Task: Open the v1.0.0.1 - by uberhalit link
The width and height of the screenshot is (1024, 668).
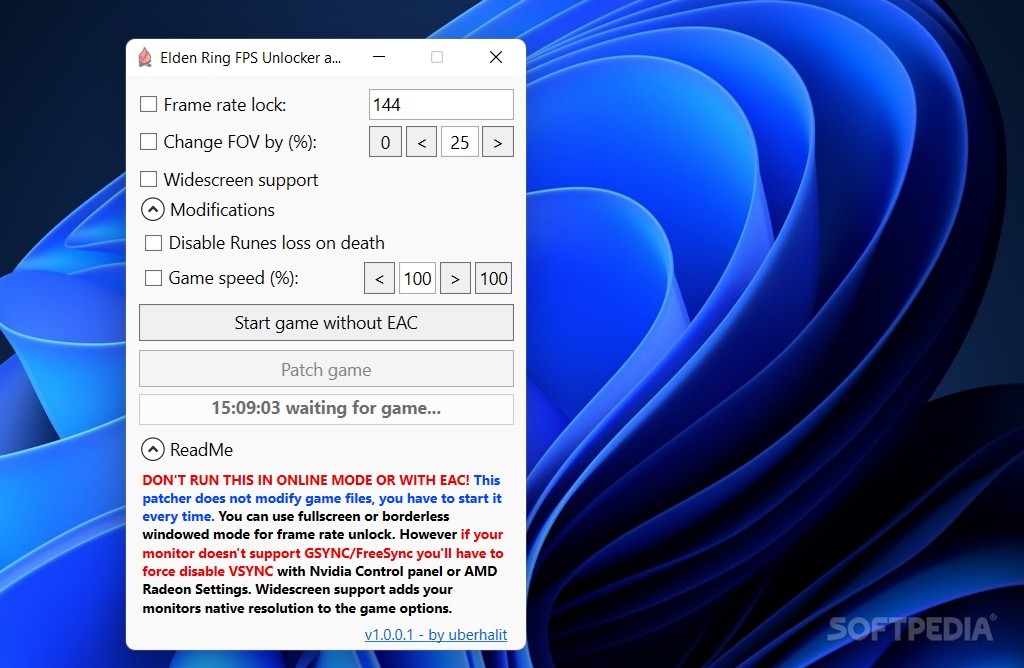Action: pyautogui.click(x=436, y=634)
